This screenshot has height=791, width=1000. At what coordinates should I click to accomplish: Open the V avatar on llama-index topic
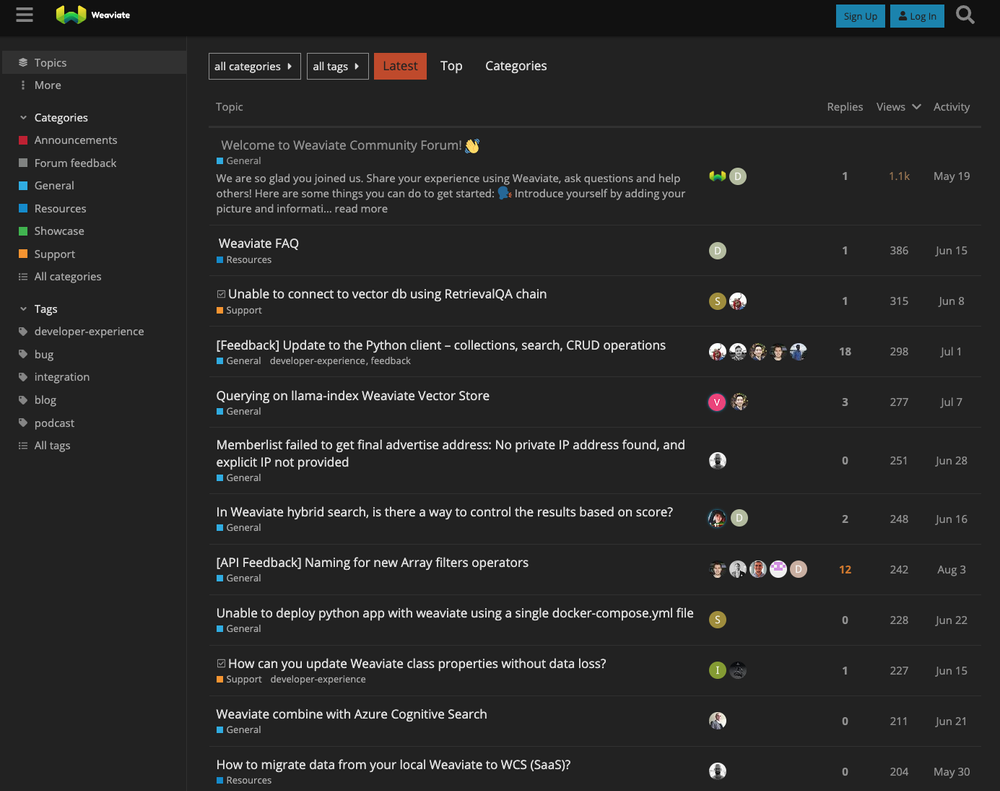click(717, 402)
